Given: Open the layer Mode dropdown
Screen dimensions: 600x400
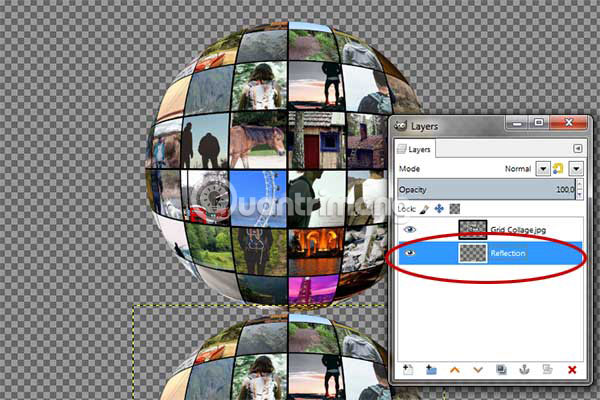Looking at the screenshot, I should [543, 169].
